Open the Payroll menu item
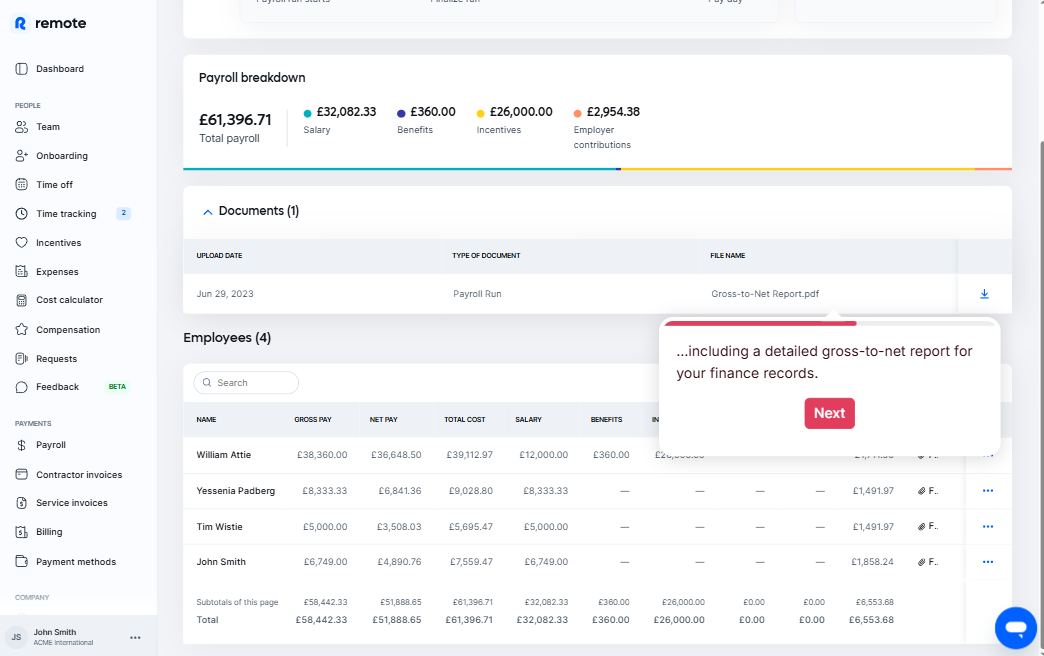 coord(50,445)
